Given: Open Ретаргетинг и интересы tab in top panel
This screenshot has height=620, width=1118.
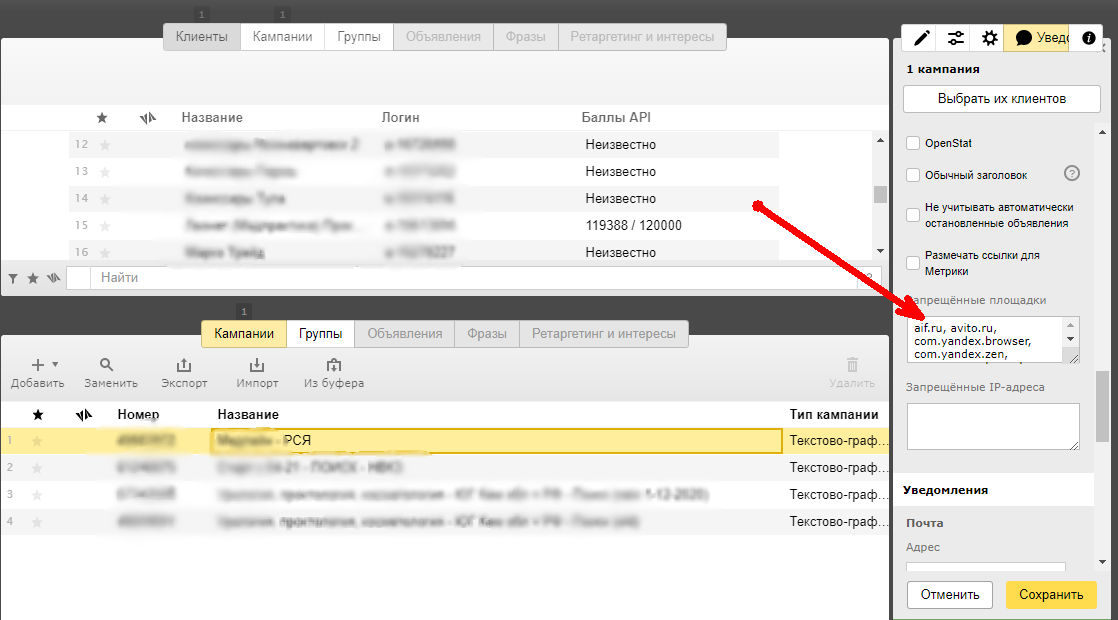Looking at the screenshot, I should pos(642,37).
